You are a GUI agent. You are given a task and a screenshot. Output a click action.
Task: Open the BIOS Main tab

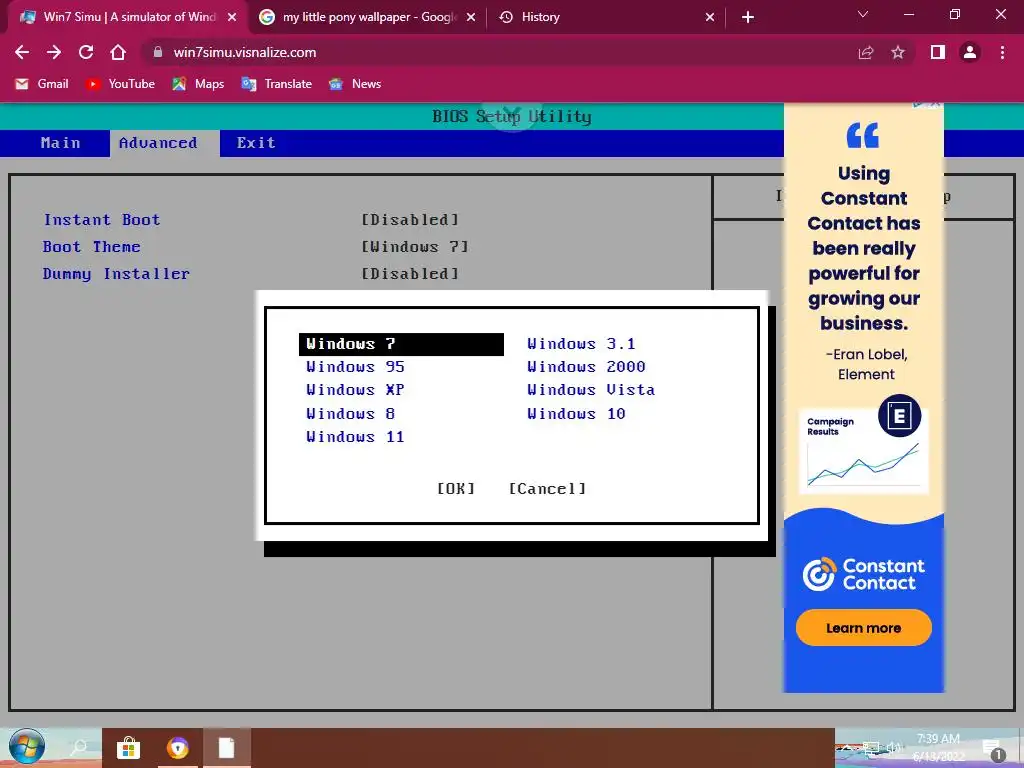60,143
